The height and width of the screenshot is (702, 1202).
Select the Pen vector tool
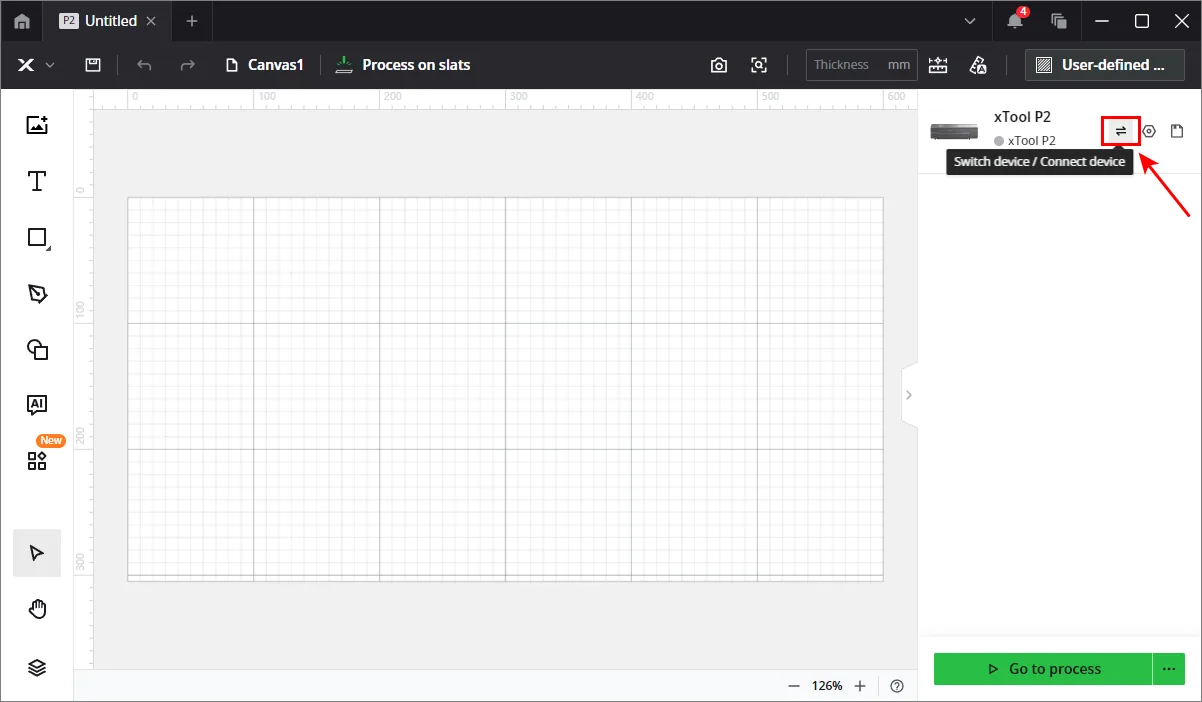37,294
